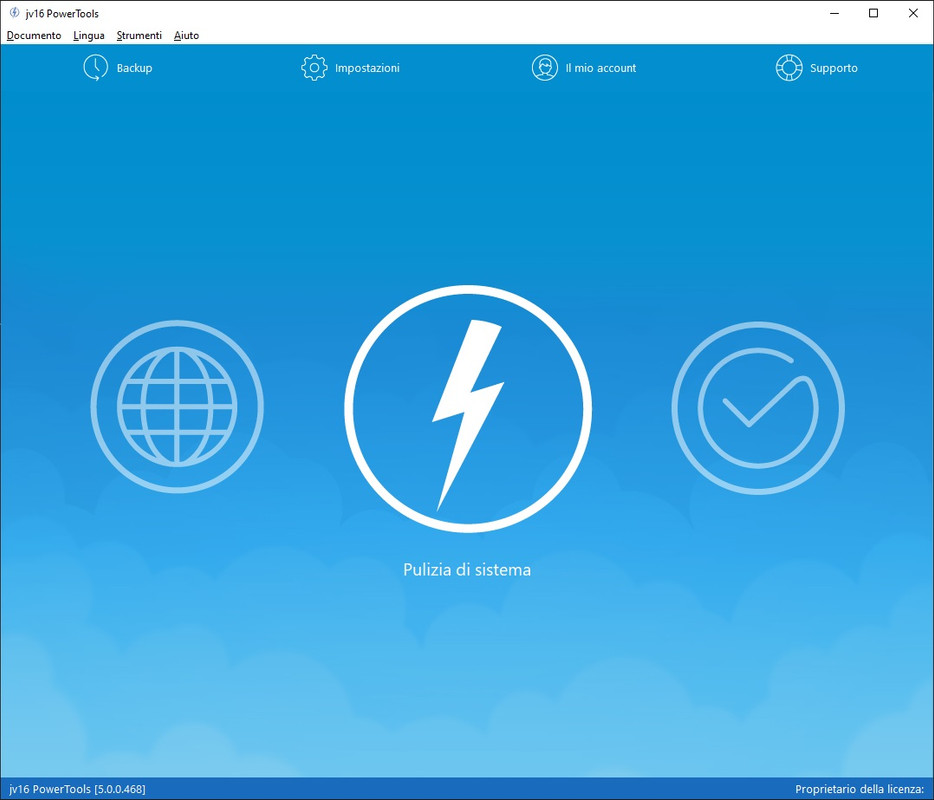
Task: Click the Supporto lifebuoy icon
Action: coord(789,68)
